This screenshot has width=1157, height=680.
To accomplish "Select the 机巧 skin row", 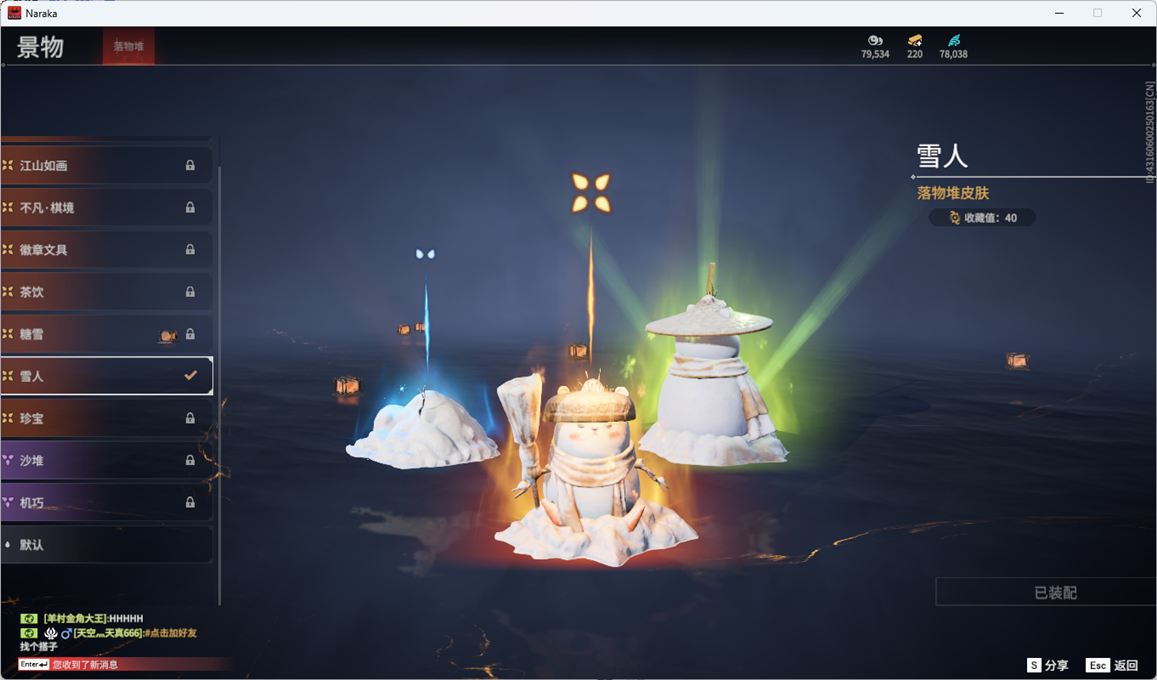I will (x=107, y=502).
